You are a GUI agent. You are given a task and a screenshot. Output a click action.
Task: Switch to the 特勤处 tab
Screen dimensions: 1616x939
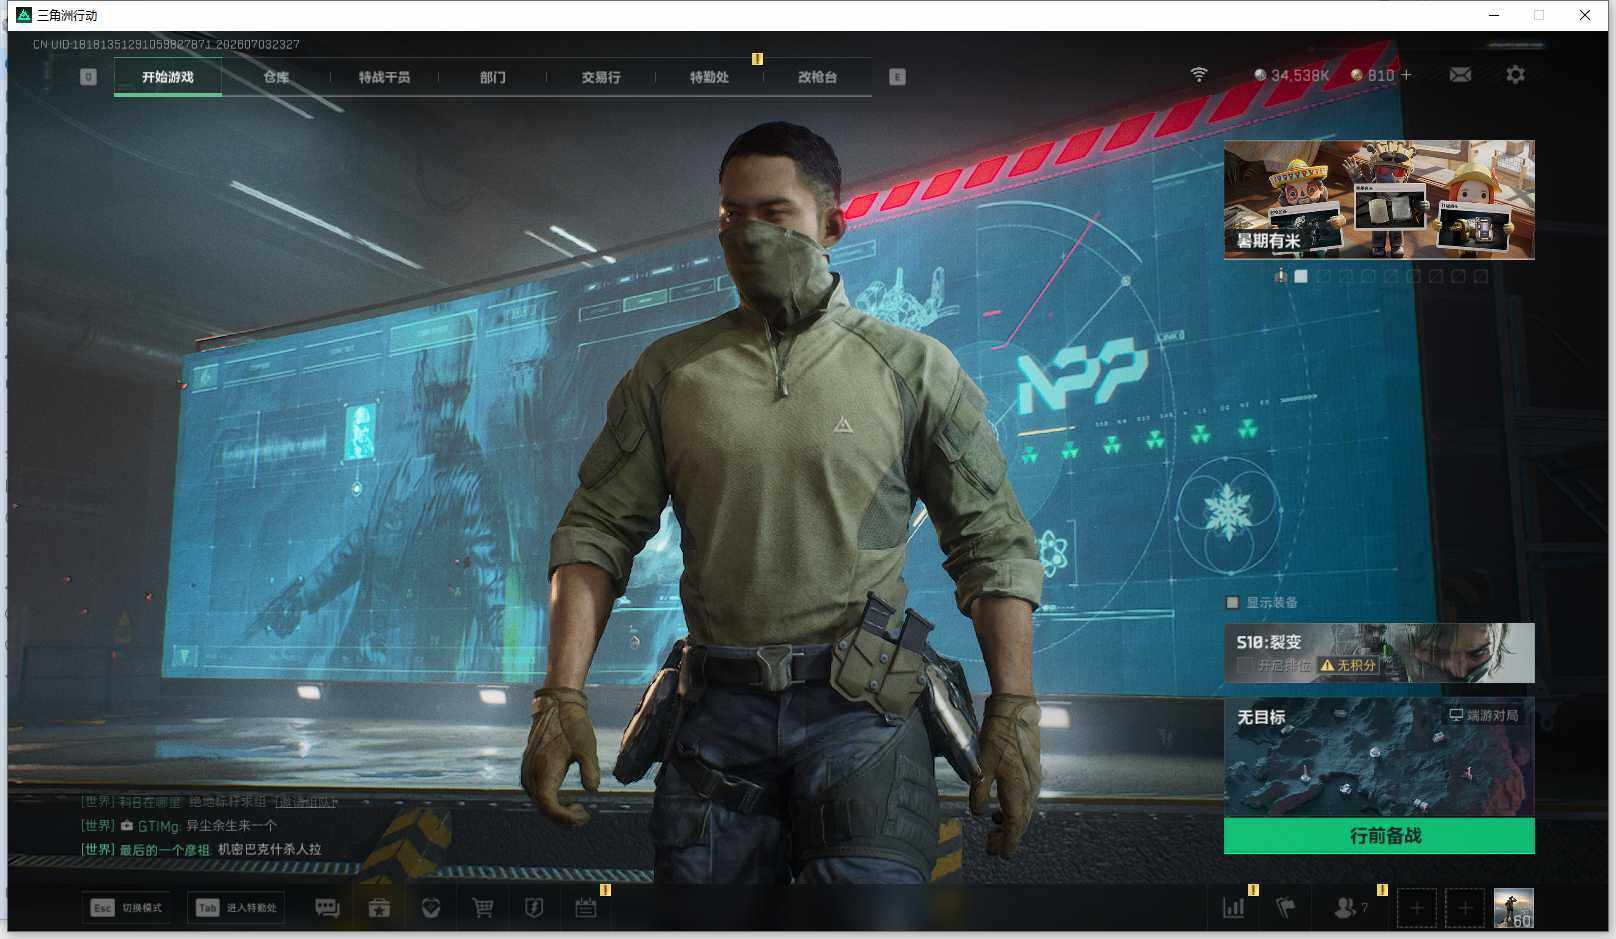point(709,77)
